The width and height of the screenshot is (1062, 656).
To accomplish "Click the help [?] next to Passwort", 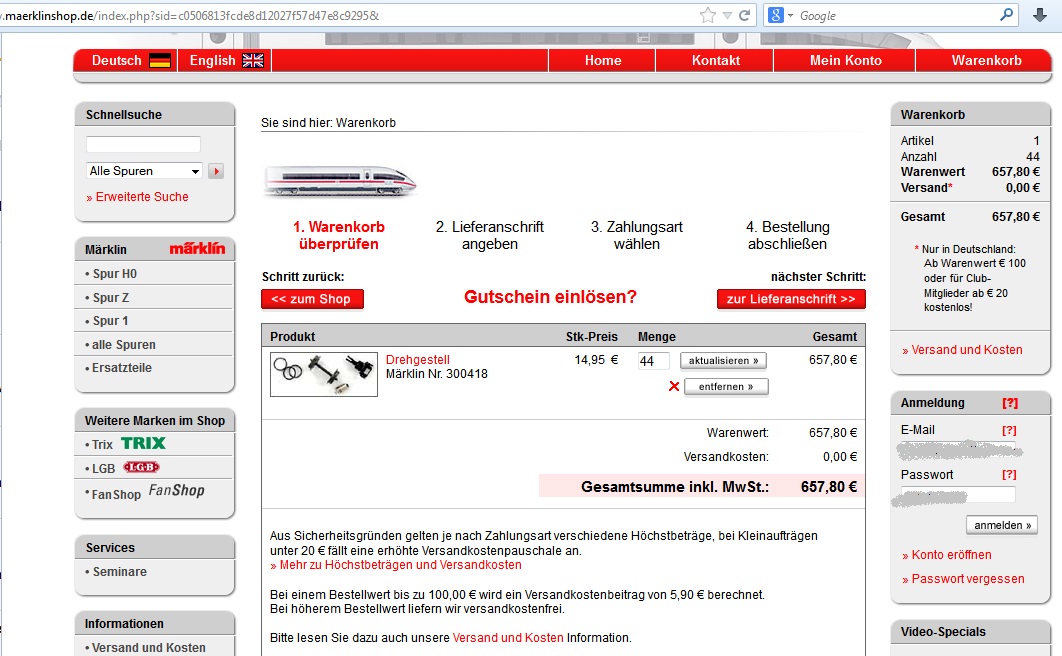I will tap(1009, 475).
